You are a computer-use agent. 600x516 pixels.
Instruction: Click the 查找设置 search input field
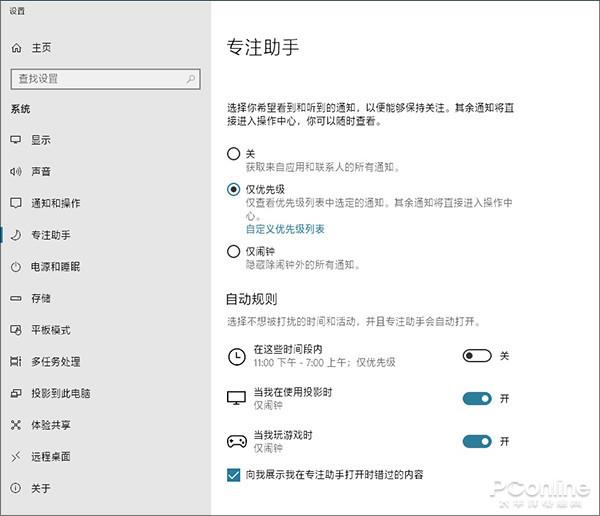(104, 78)
